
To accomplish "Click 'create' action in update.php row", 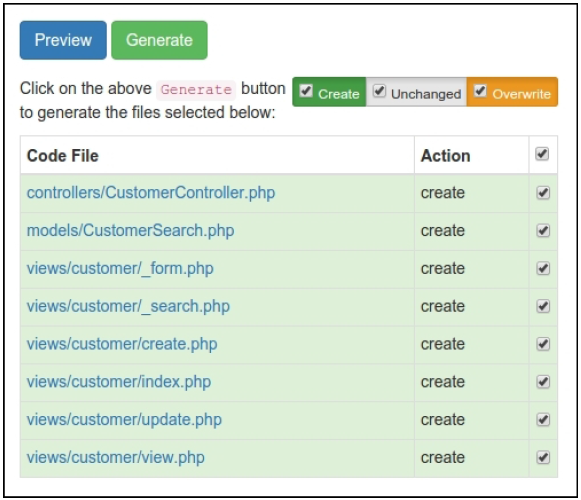I will tap(442, 420).
